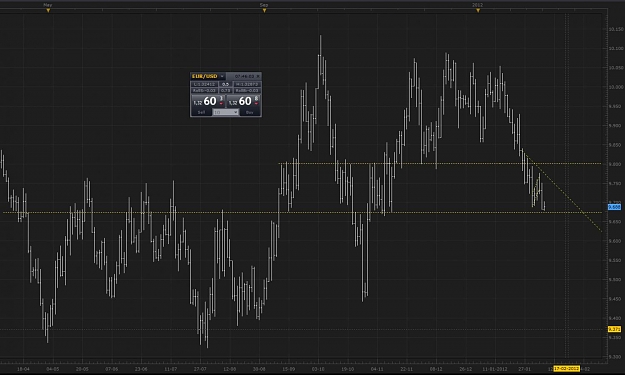Click the 10.150 price axis label
The image size is (625, 375).
(x=616, y=29)
